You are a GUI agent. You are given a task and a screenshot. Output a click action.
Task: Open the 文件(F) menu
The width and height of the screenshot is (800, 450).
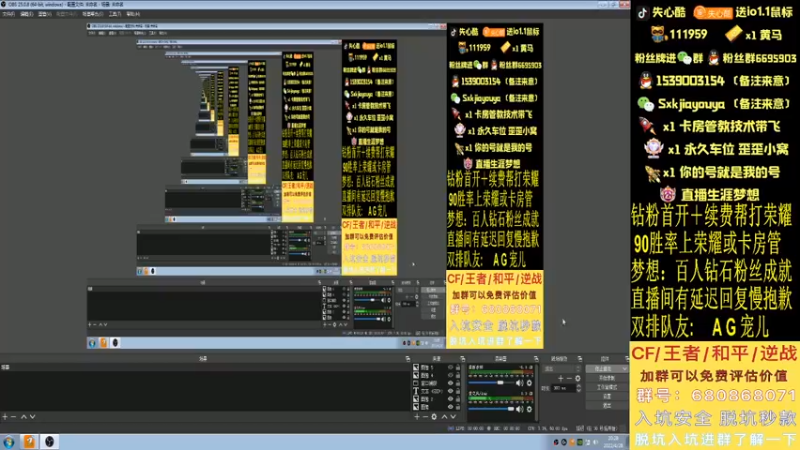click(x=8, y=14)
